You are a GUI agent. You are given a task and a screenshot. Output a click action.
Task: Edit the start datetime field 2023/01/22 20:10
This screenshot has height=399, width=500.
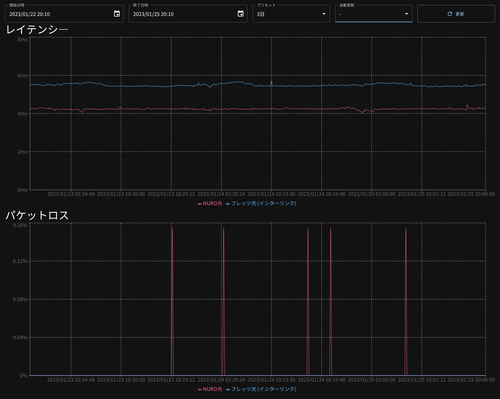coord(64,14)
